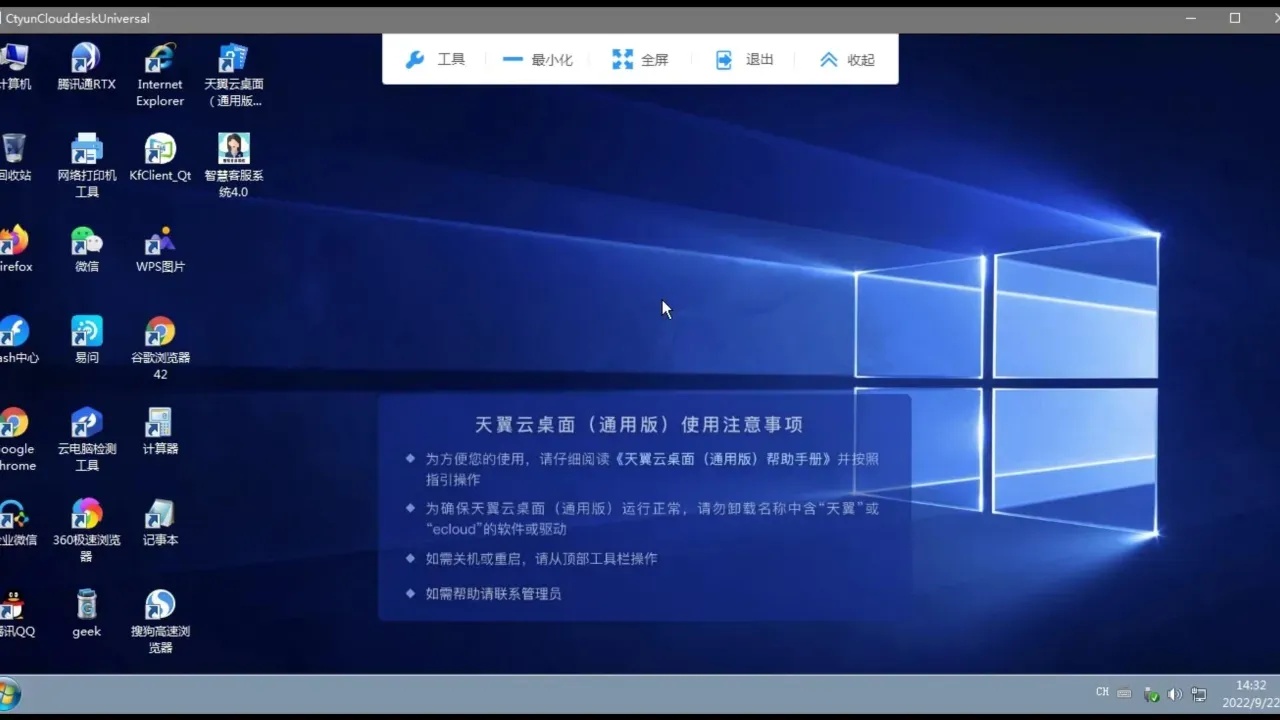Collapse the toolbar with 收起
This screenshot has height=720, width=1280.
[x=847, y=60]
